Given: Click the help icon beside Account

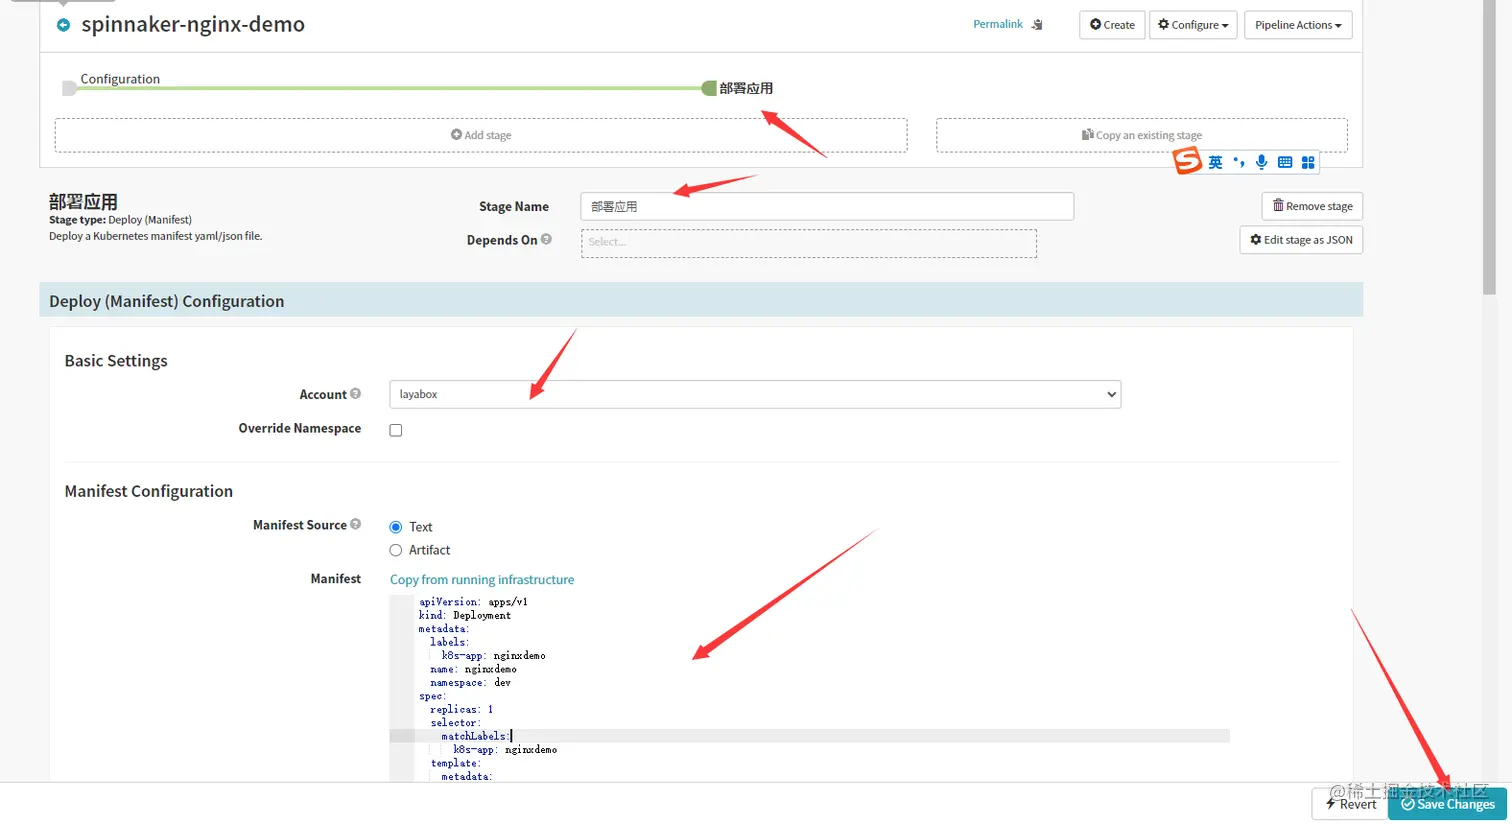Looking at the screenshot, I should tap(355, 394).
